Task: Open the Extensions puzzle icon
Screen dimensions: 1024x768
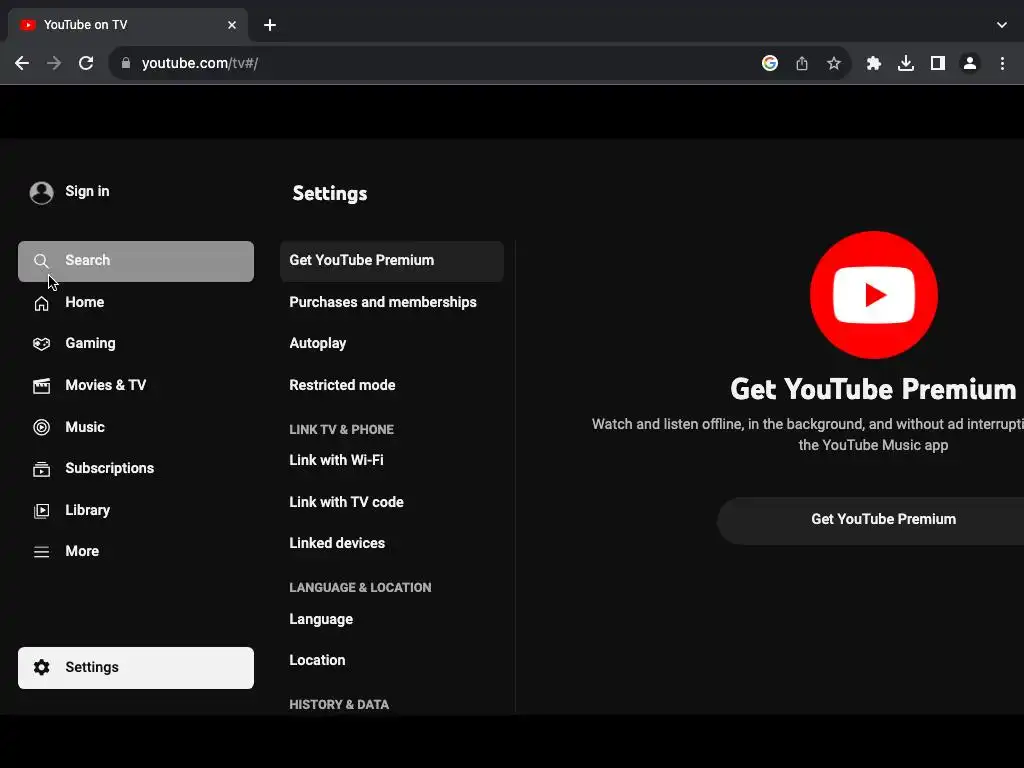Action: click(x=873, y=63)
